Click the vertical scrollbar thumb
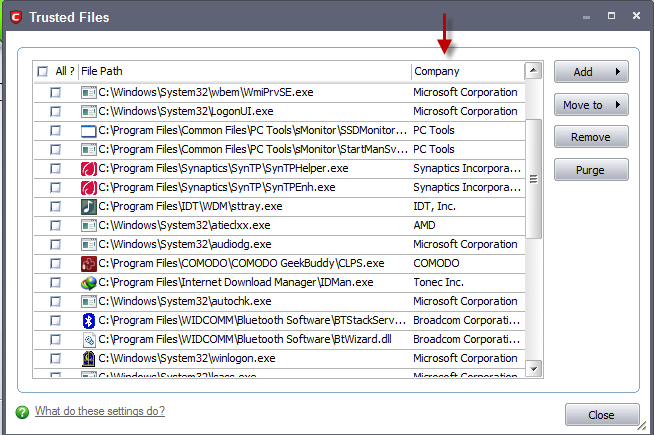654x435 pixels. pyautogui.click(x=533, y=179)
